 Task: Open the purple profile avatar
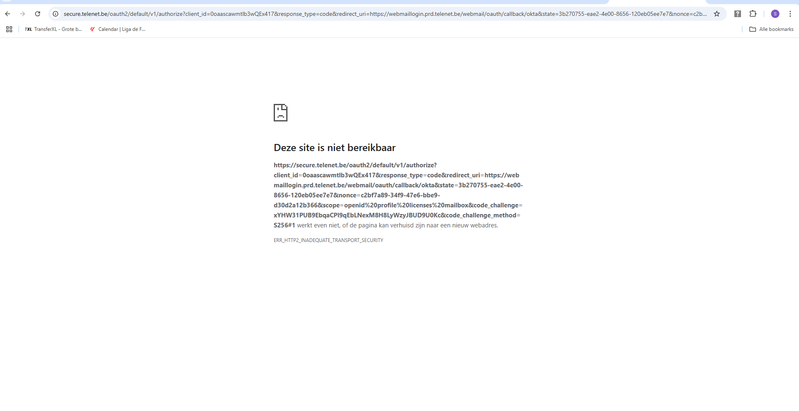pos(775,14)
